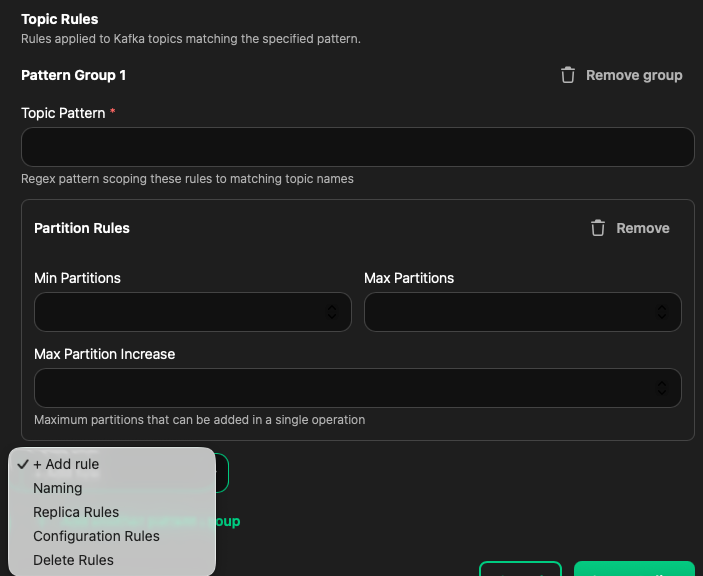
Task: Click into the Max Partition Increase field
Action: coord(358,388)
